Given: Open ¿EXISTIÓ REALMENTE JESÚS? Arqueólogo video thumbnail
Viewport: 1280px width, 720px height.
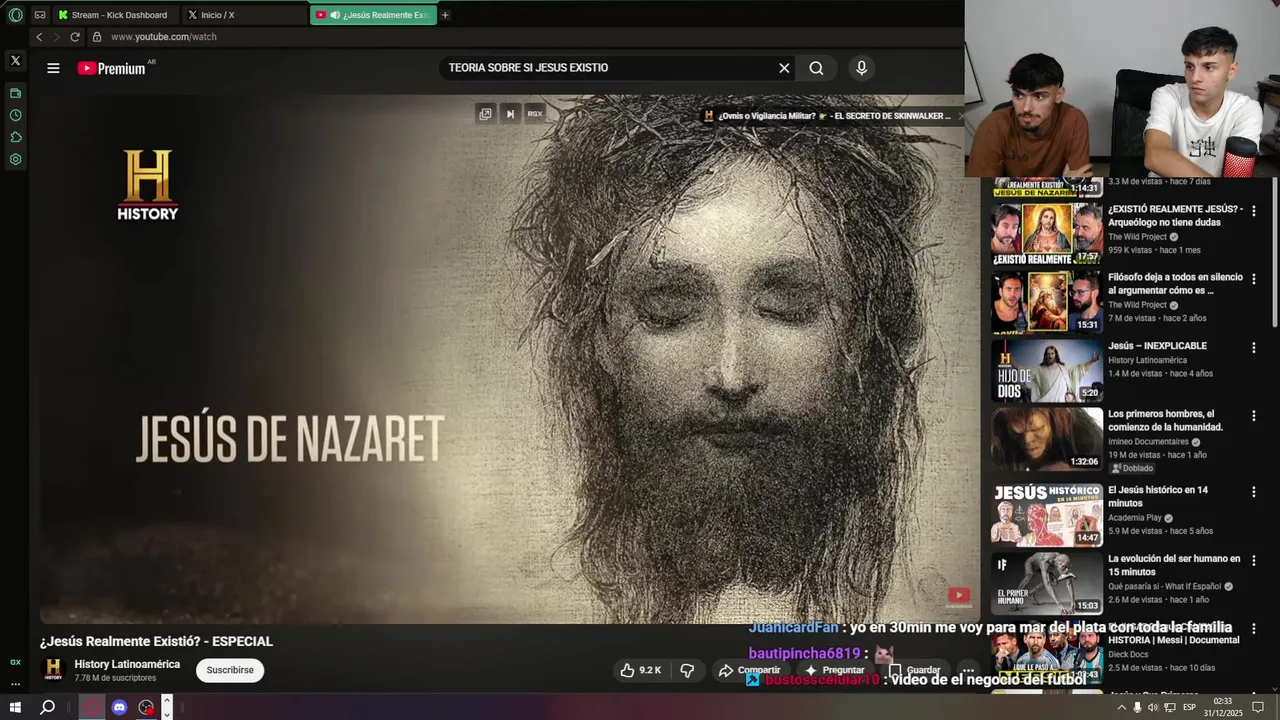Looking at the screenshot, I should pos(1047,234).
